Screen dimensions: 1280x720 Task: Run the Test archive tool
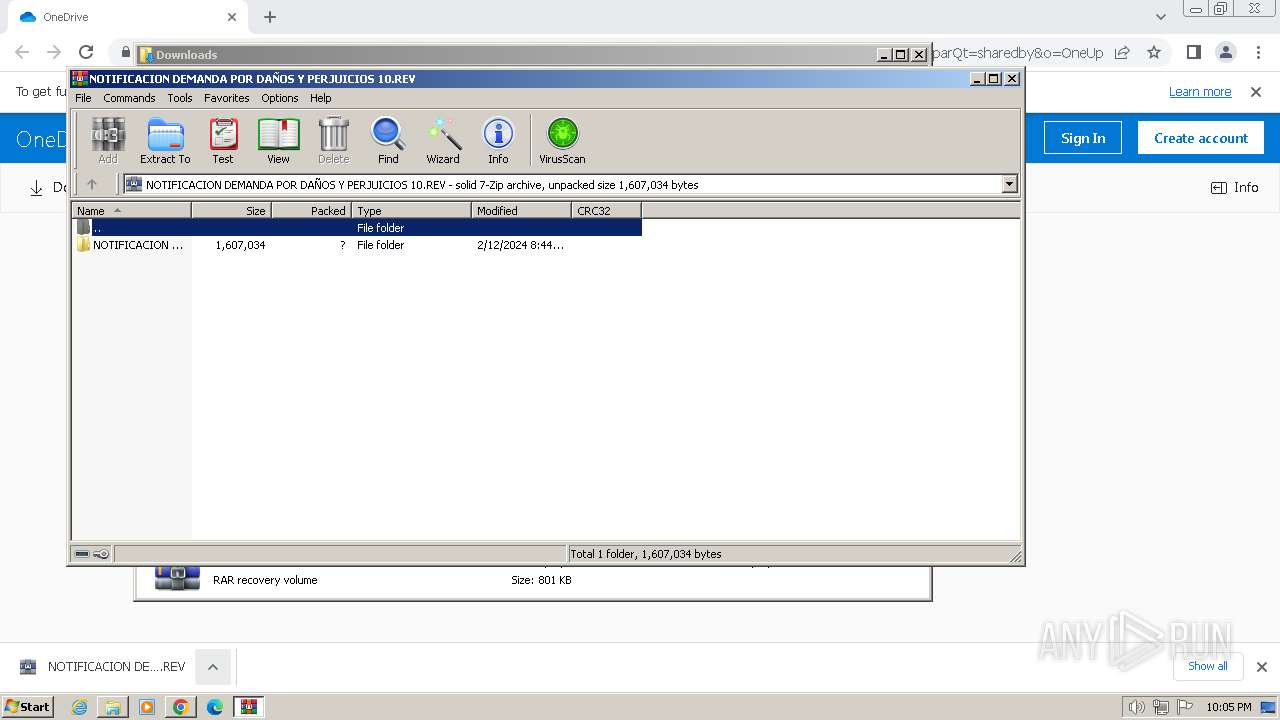[223, 140]
